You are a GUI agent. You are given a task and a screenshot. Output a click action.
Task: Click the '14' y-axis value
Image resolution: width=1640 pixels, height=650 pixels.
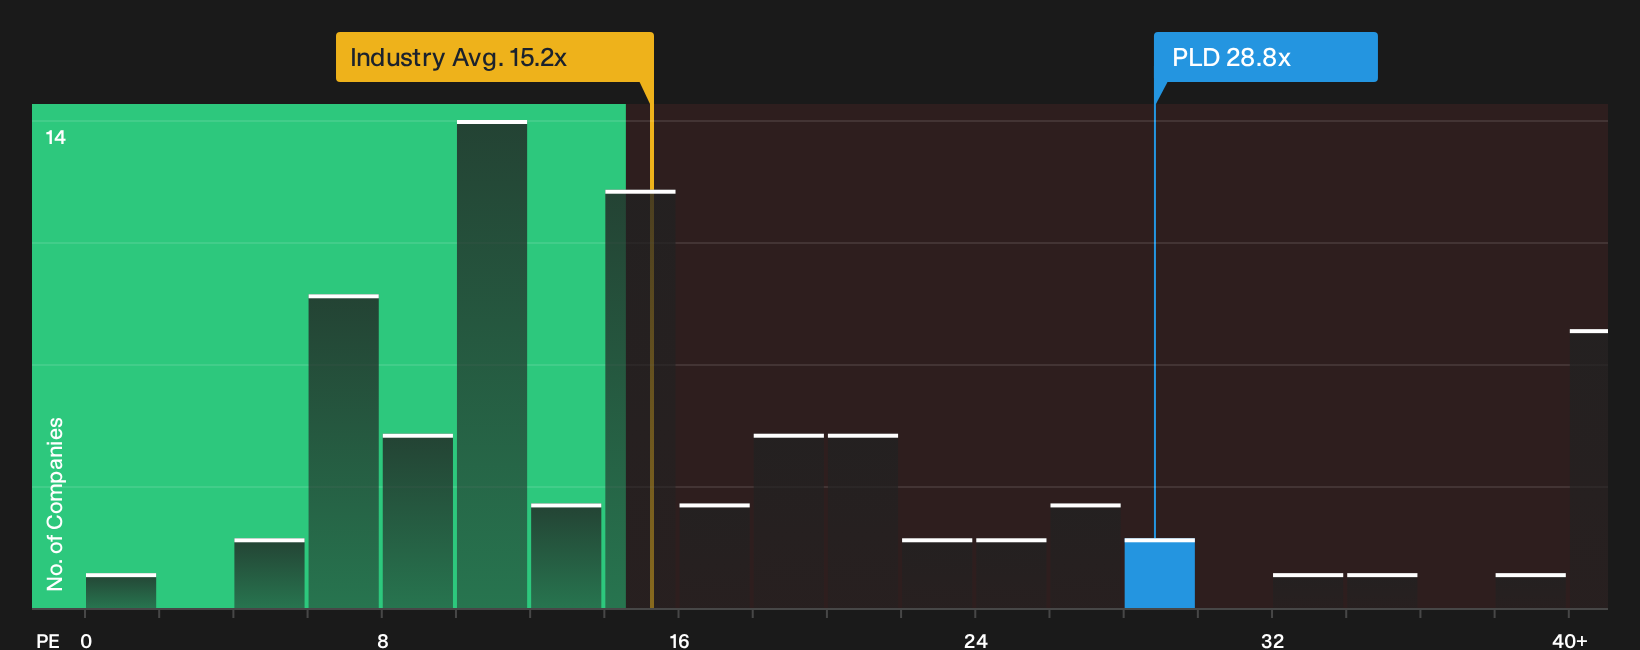56,138
